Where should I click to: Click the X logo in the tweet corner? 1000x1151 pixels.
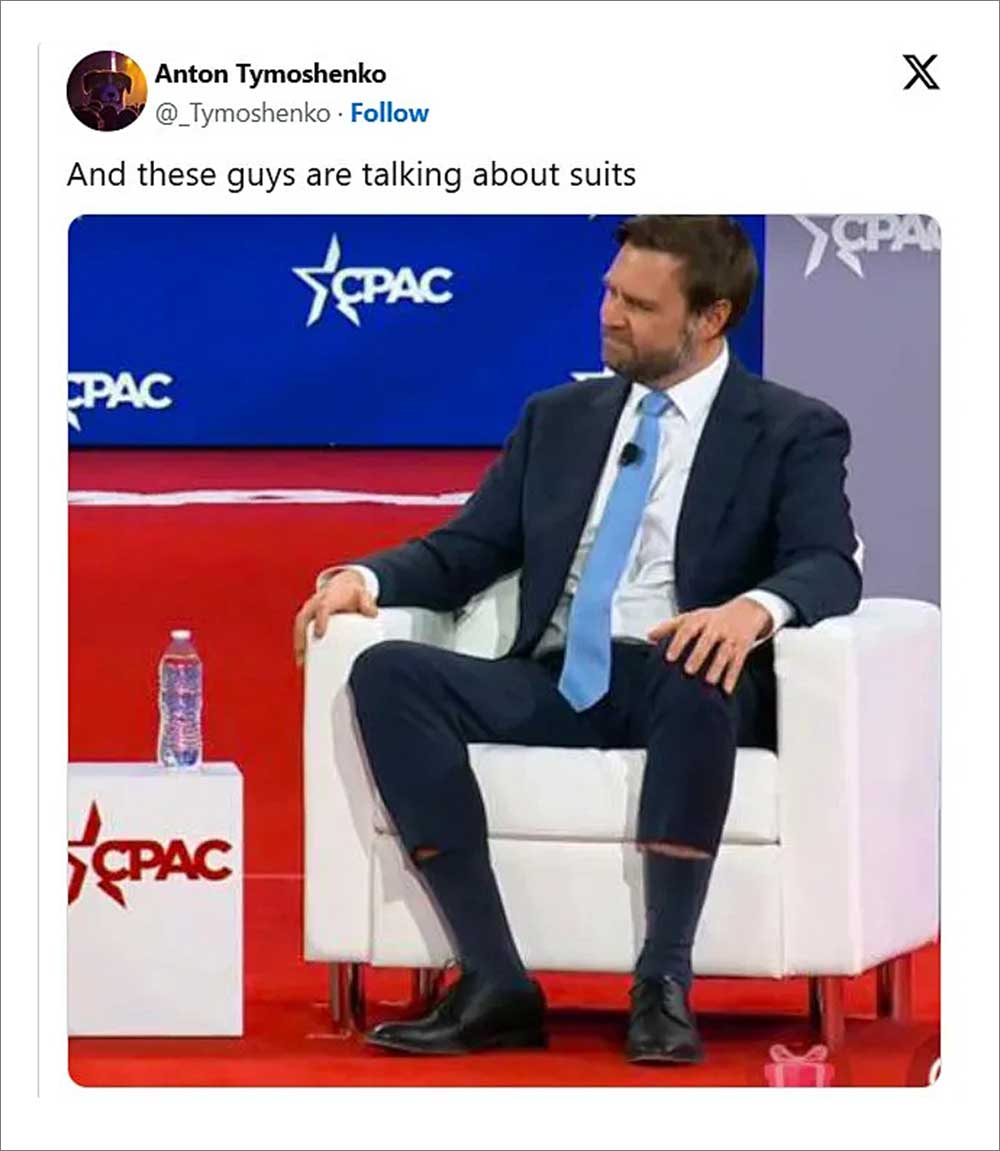(921, 72)
